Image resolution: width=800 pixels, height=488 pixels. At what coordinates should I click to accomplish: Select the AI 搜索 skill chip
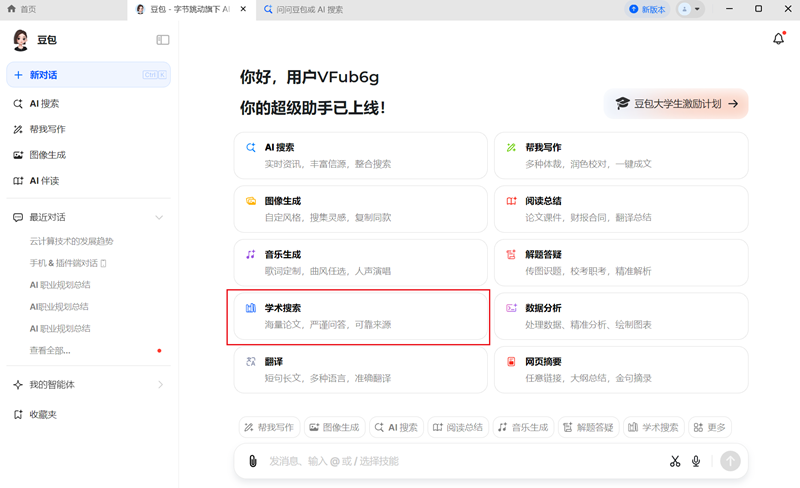[x=396, y=427]
